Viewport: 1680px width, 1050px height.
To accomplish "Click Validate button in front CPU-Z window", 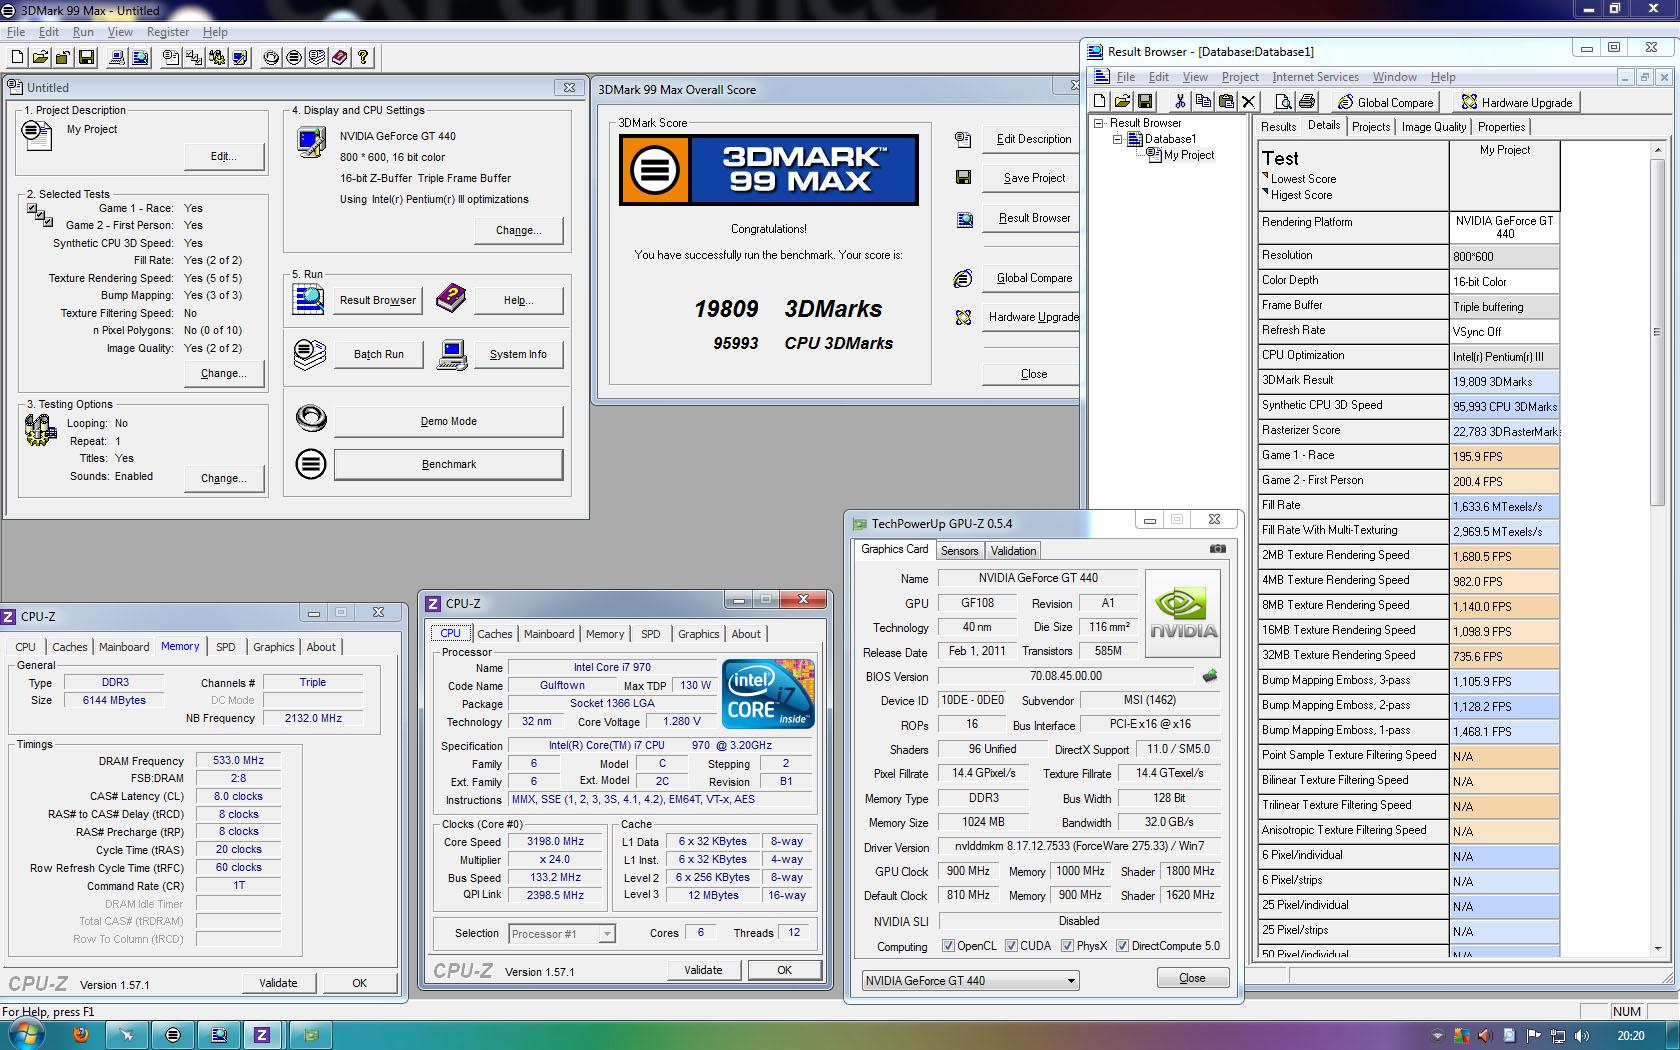I will [703, 970].
